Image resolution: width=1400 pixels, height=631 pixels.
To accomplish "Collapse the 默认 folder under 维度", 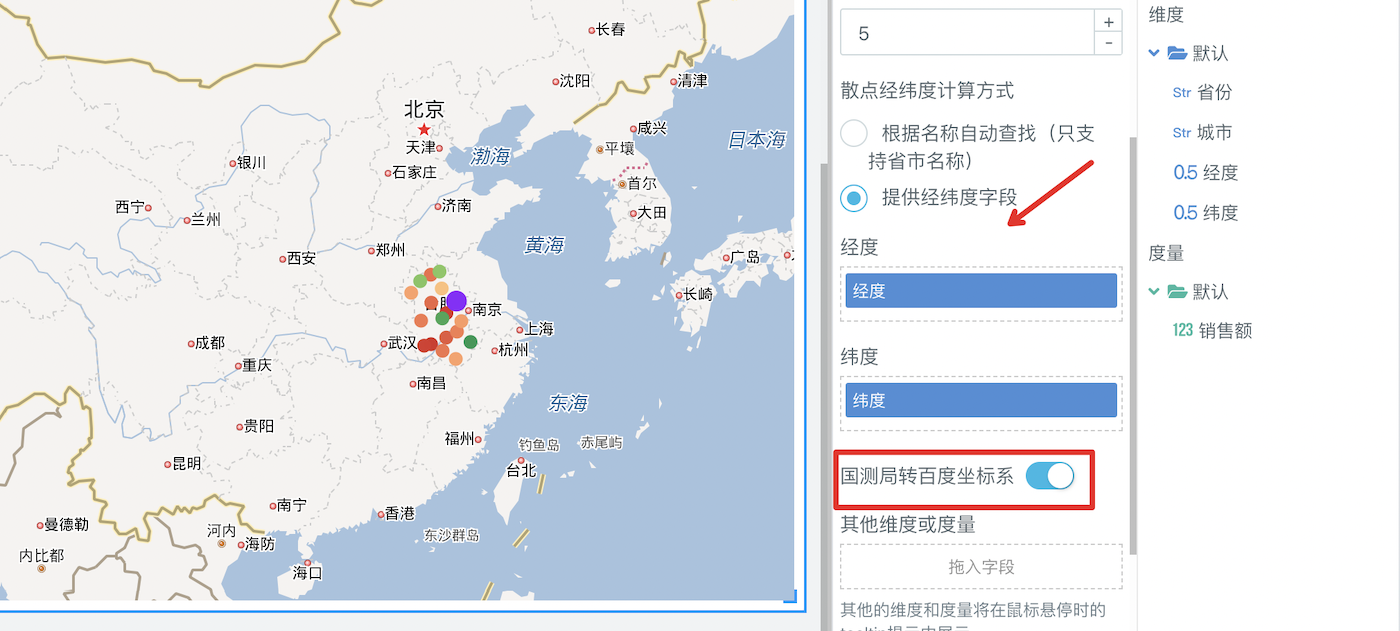I will coord(1155,53).
